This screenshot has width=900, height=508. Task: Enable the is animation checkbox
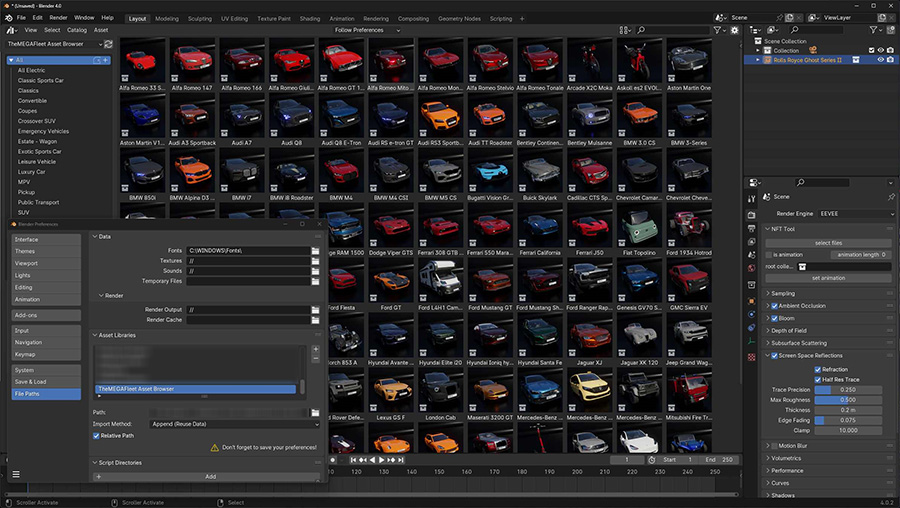tap(769, 255)
